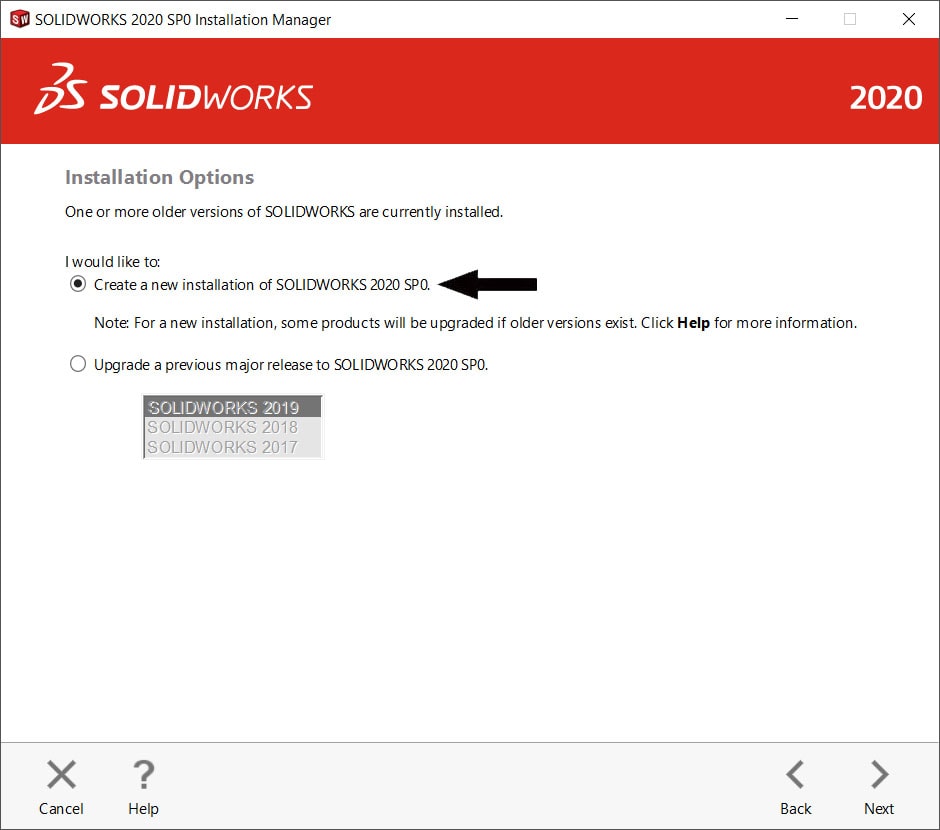Viewport: 940px width, 830px height.
Task: Click the Back chevron arrow icon
Action: click(x=795, y=774)
